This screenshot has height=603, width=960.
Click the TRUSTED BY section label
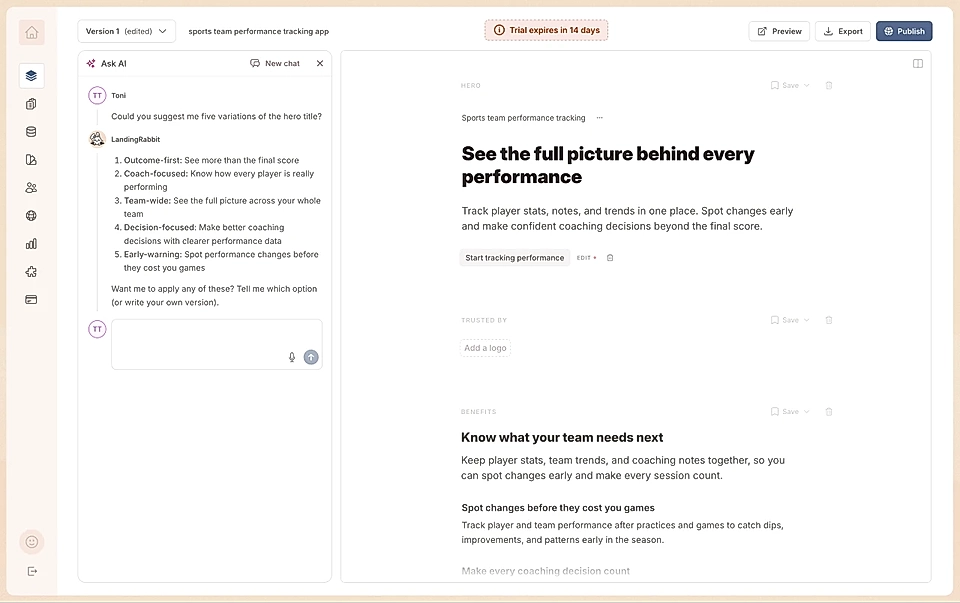484,320
